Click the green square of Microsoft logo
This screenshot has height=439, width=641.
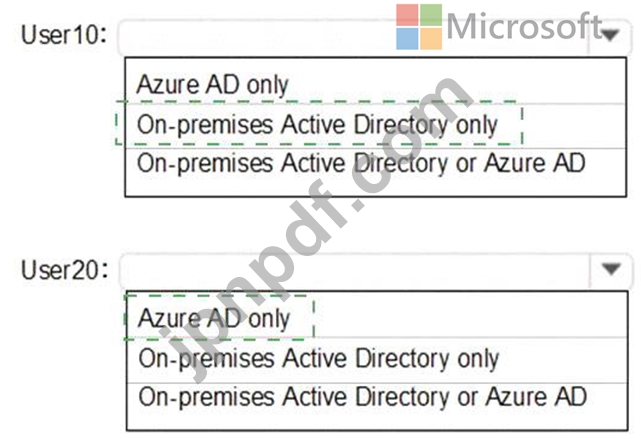coord(431,15)
